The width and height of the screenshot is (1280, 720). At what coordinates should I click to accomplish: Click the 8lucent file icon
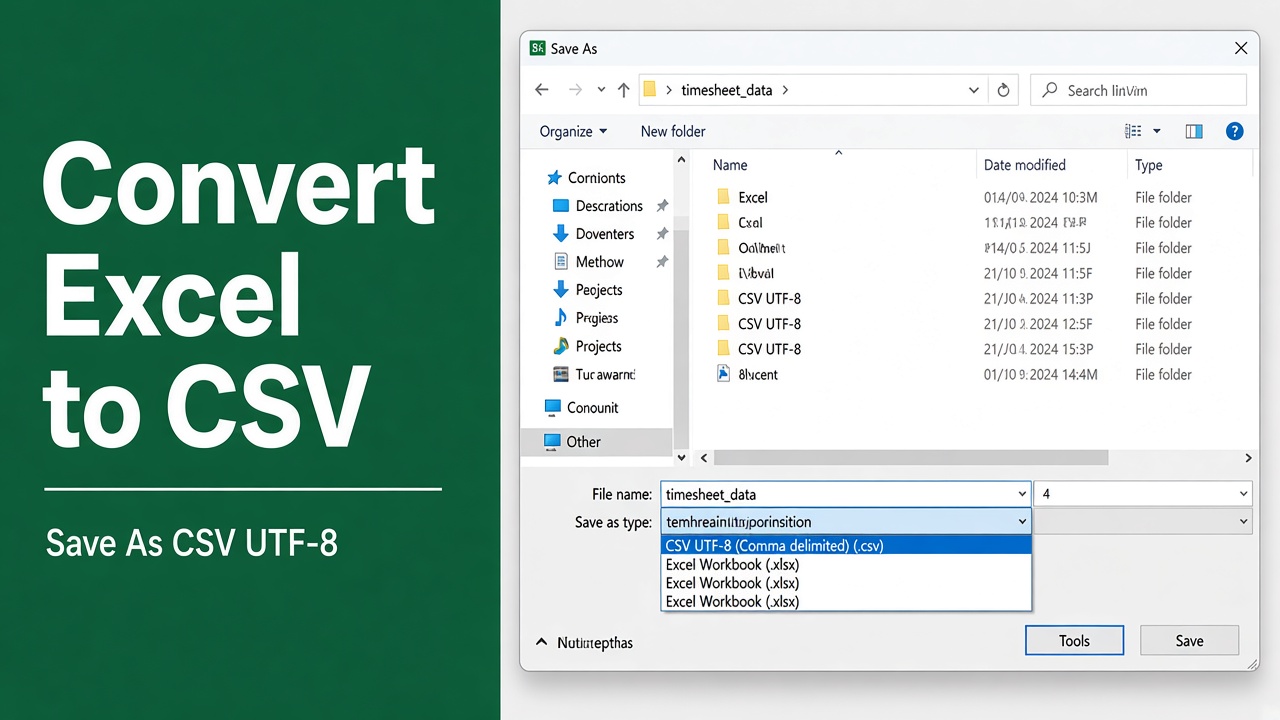(x=724, y=374)
